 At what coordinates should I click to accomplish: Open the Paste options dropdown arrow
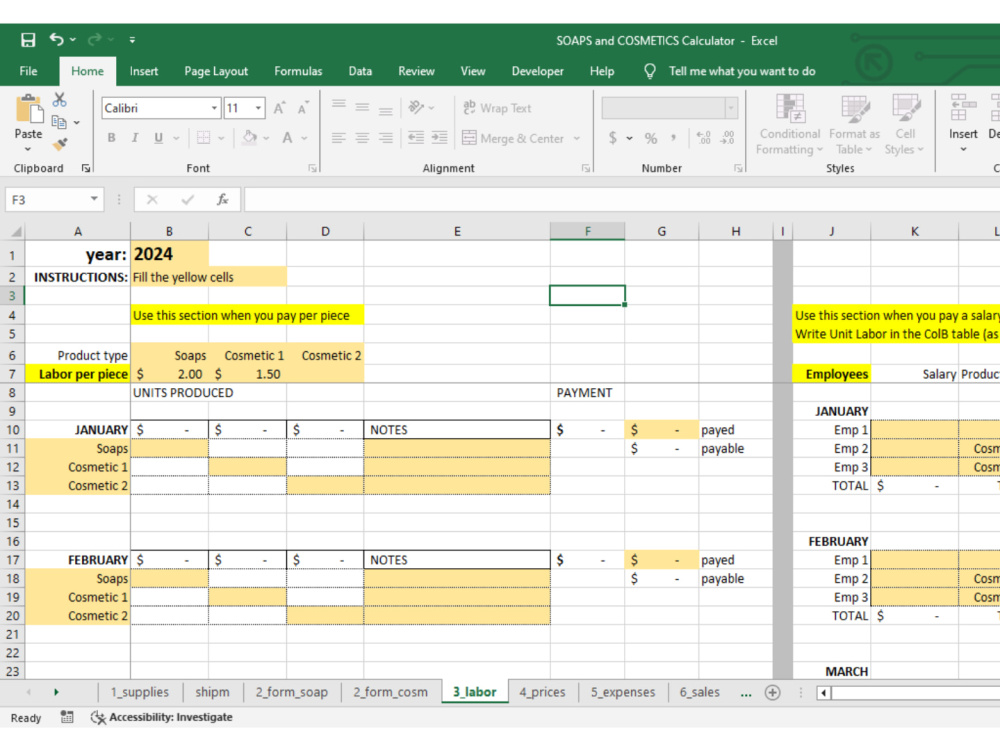tap(28, 149)
